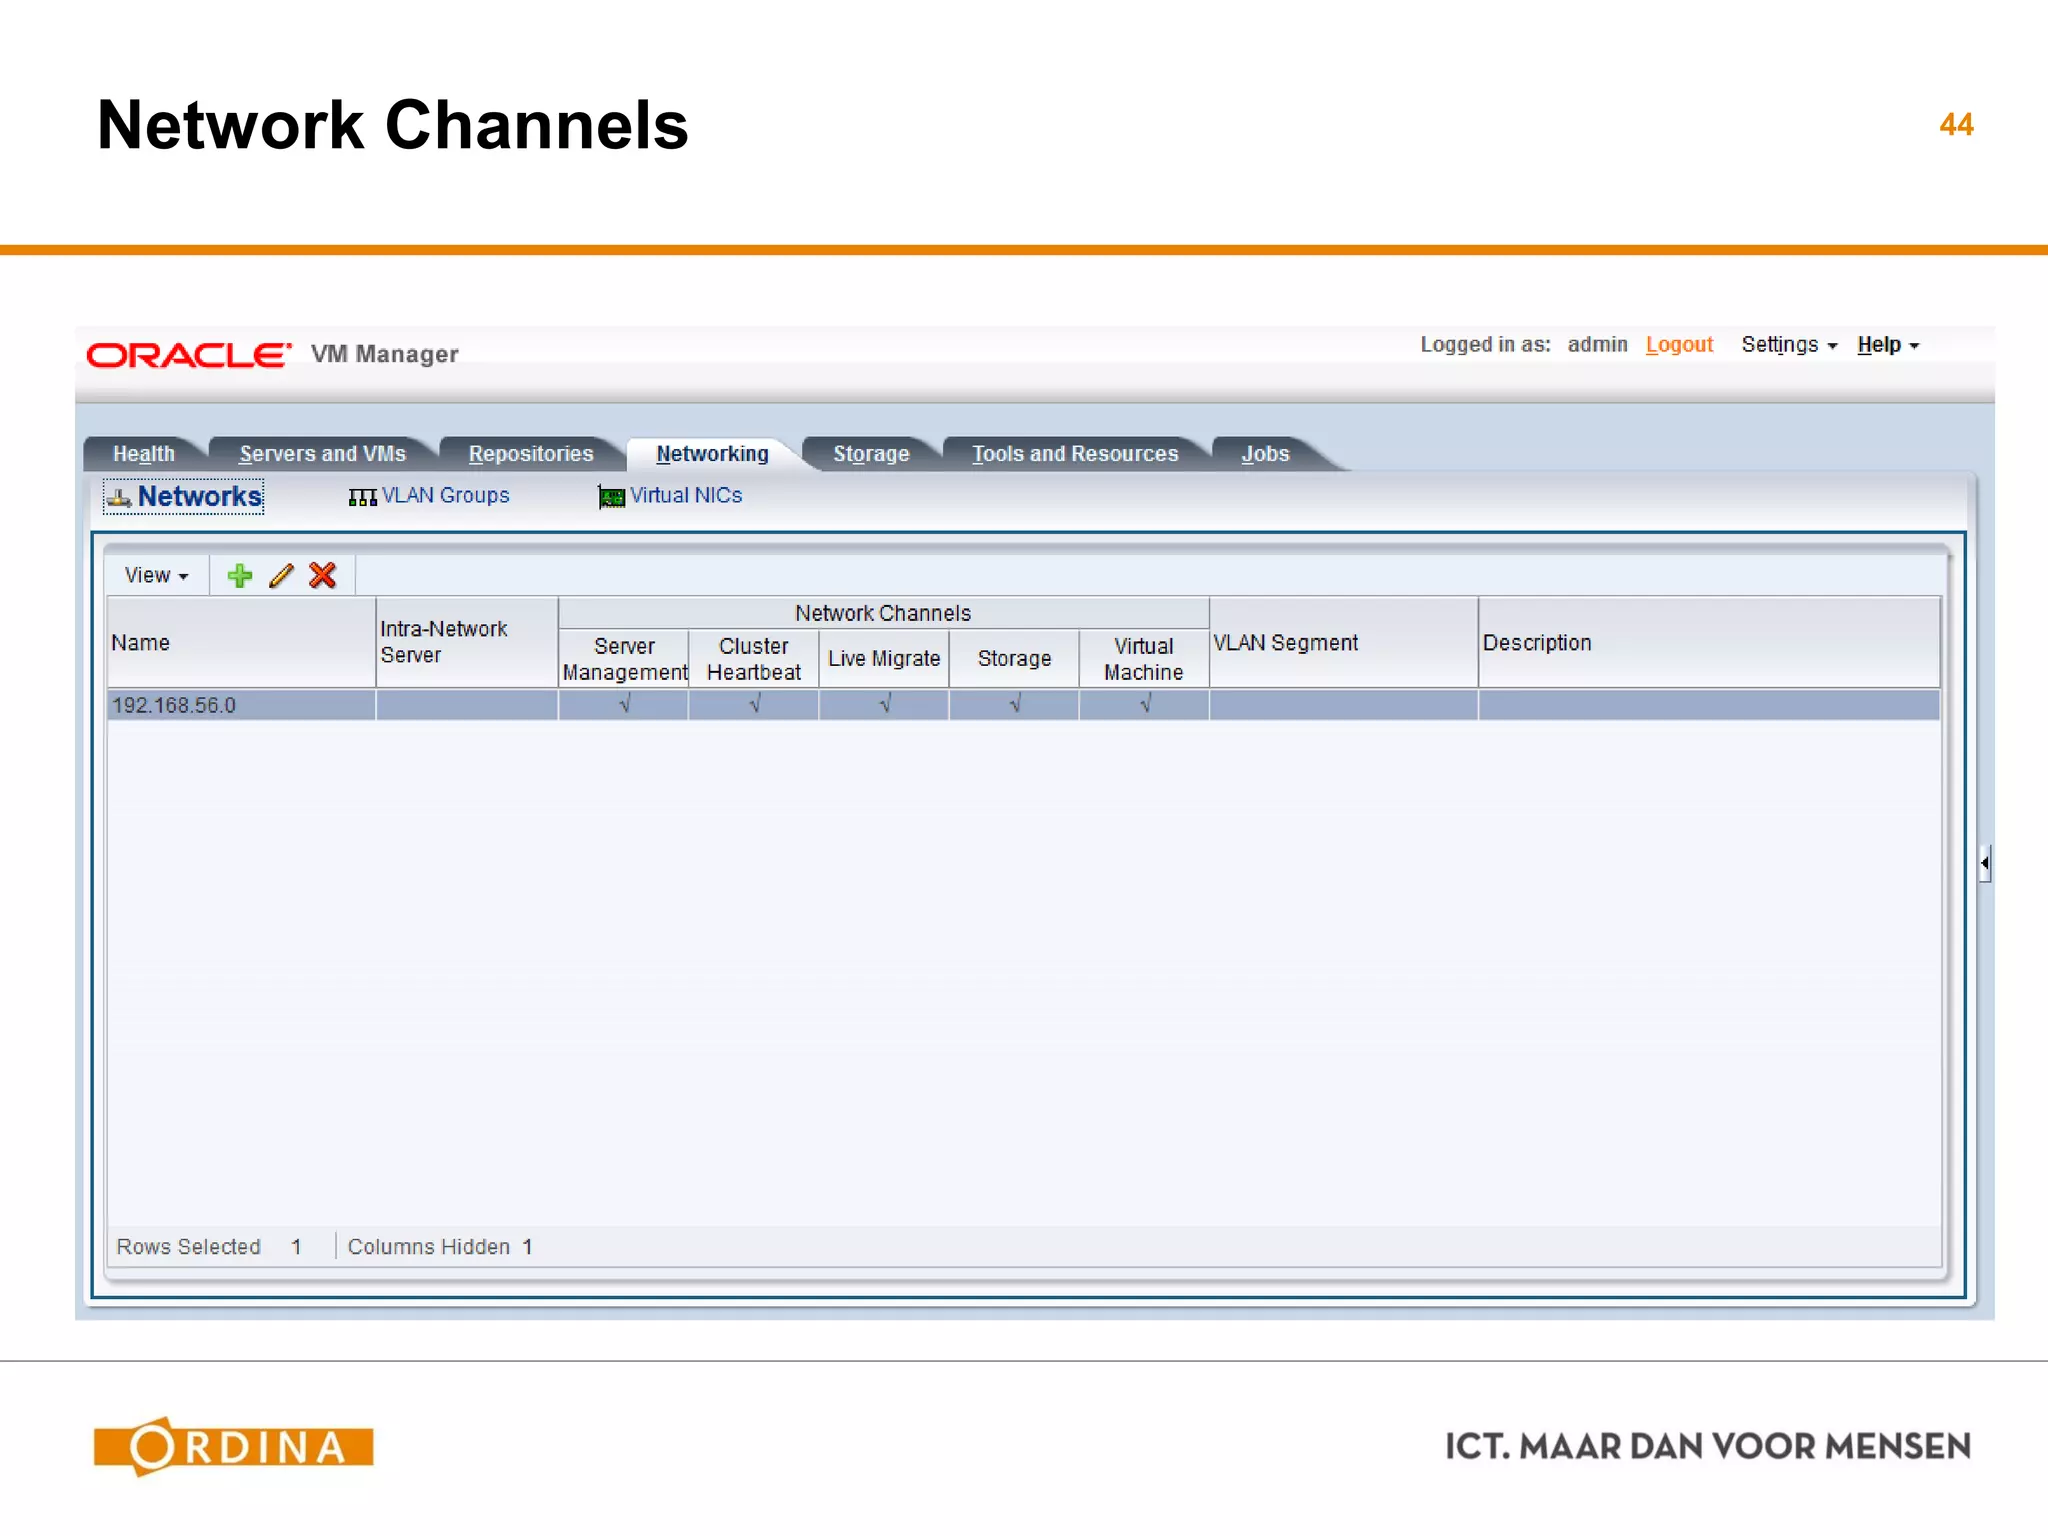Click the Oracle logo

(189, 355)
